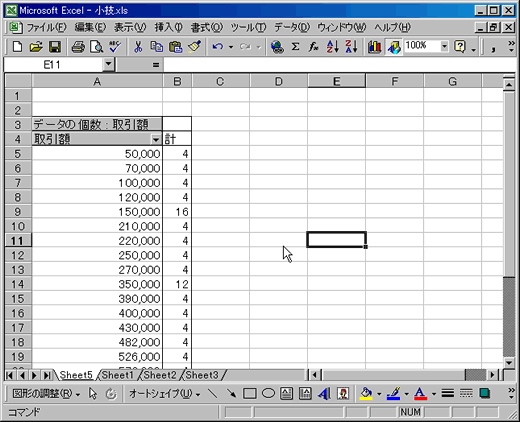Insert WordArt from the drawing toolbar

click(324, 394)
